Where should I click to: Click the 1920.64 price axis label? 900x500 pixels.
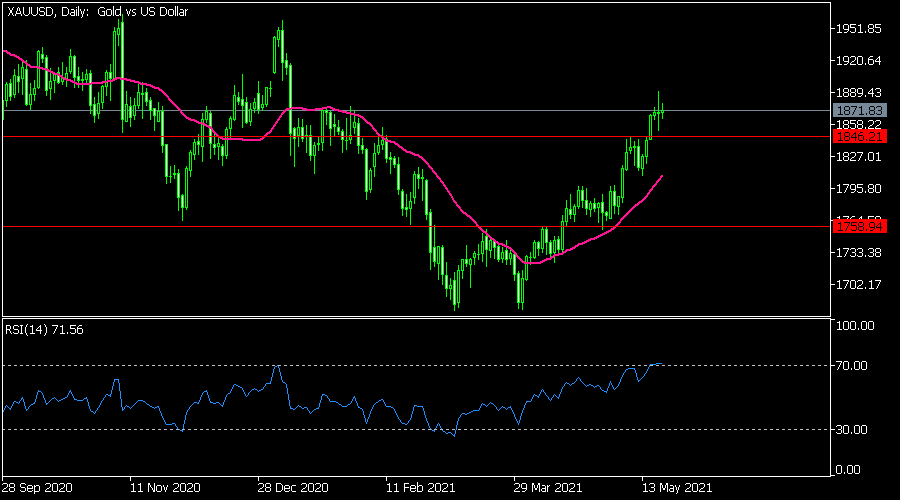tap(858, 61)
